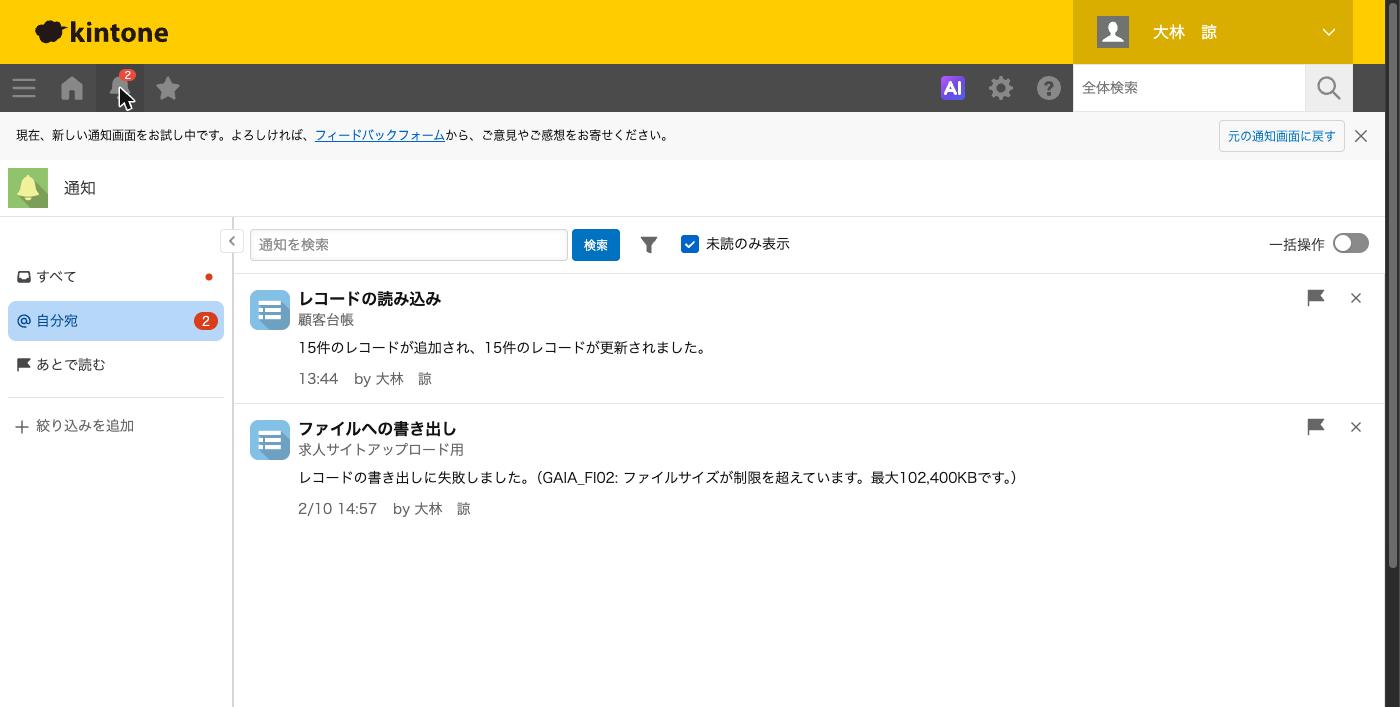The width and height of the screenshot is (1400, 707).
Task: Dismiss the レコードの読み込み notification
Action: 1356,297
